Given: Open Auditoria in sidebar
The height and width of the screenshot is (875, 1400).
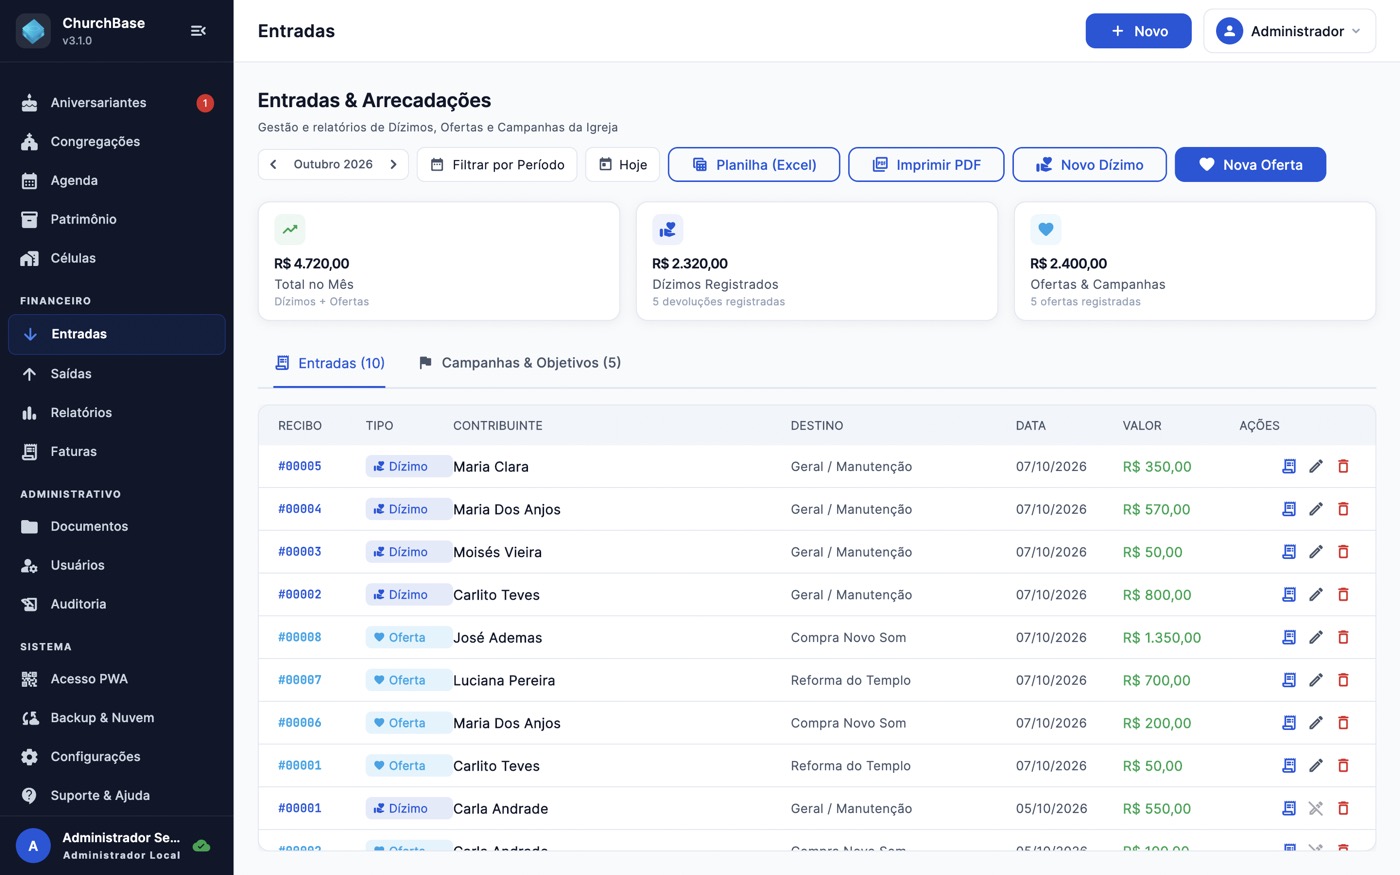Looking at the screenshot, I should click(117, 604).
